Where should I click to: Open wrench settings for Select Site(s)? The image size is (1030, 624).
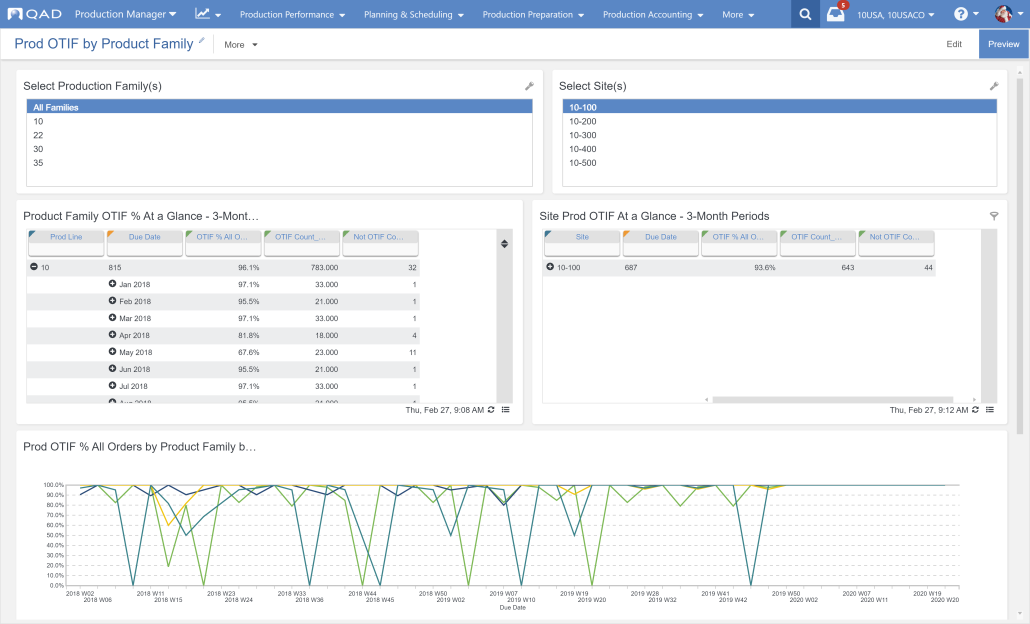(994, 86)
